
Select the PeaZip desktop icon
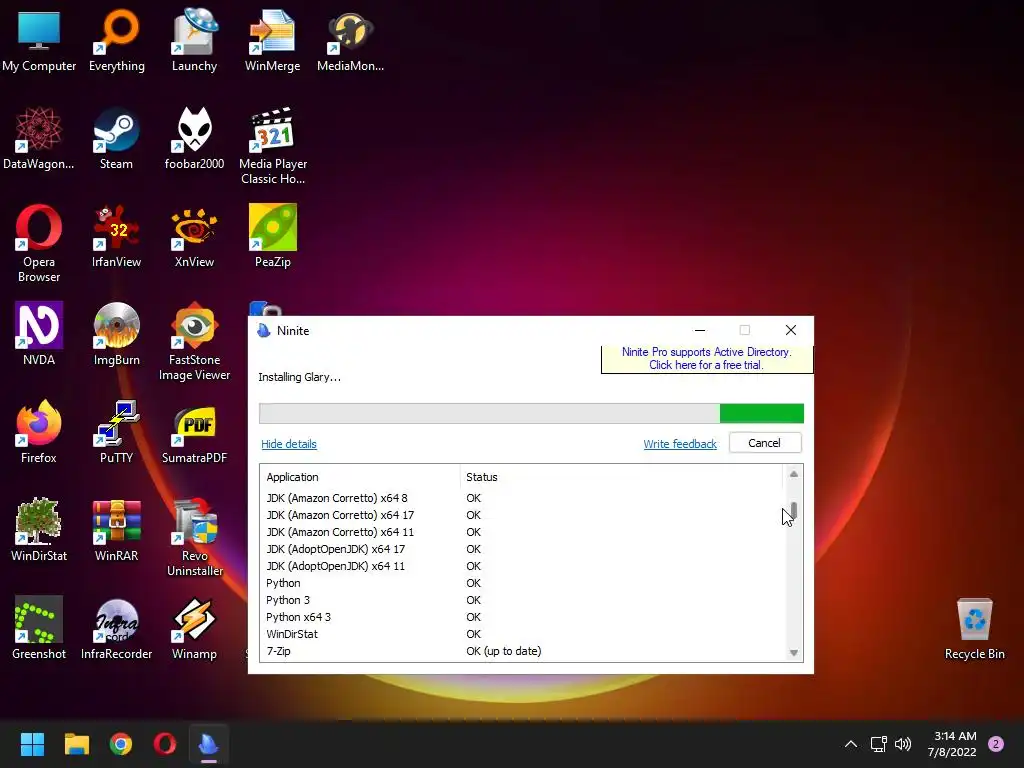pyautogui.click(x=272, y=236)
